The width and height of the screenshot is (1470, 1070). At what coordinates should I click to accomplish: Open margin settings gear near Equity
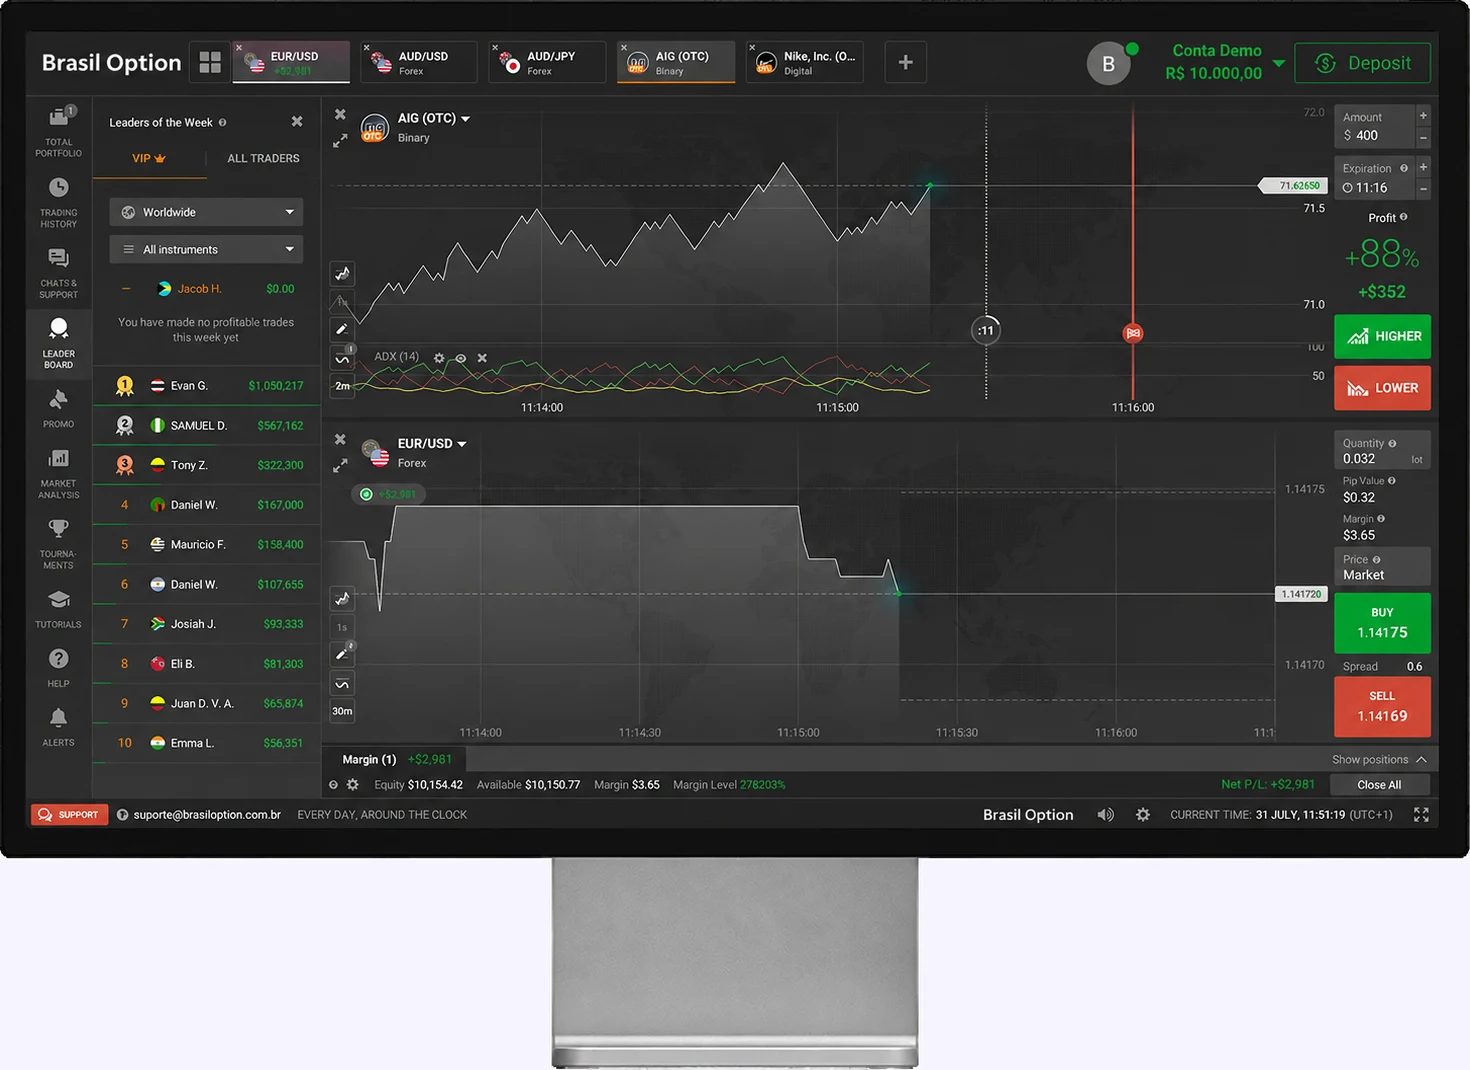coord(352,785)
